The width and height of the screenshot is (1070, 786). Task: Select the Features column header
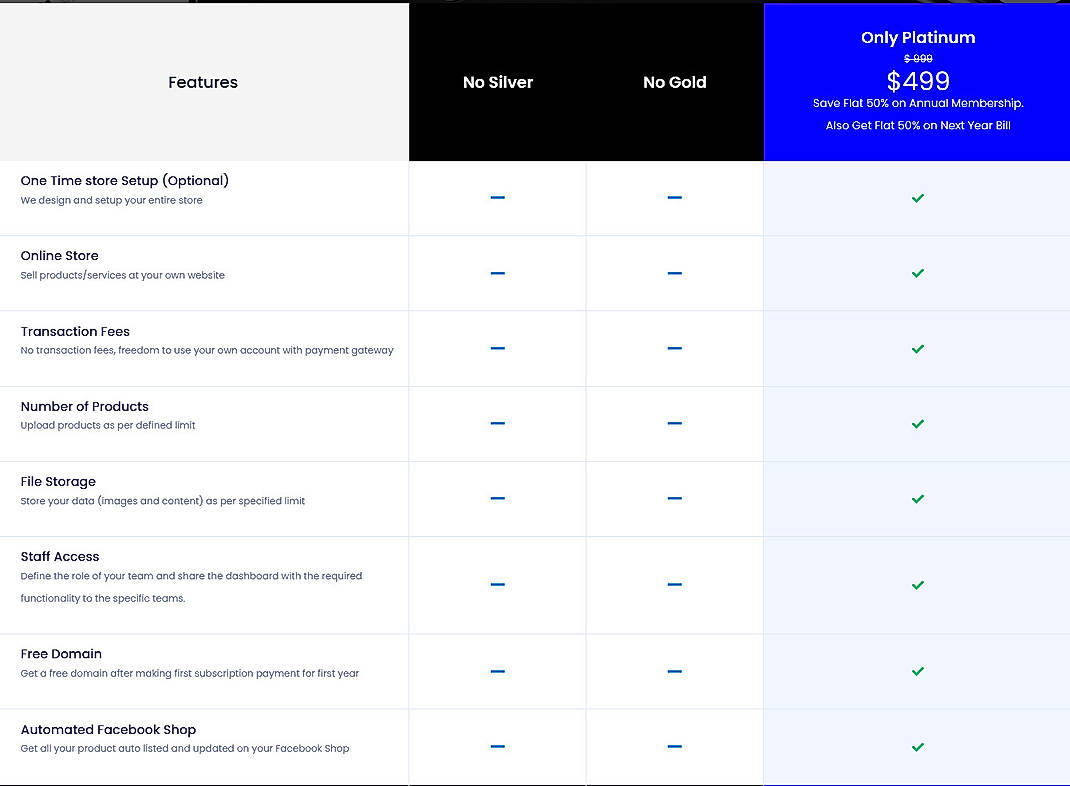pyautogui.click(x=202, y=82)
